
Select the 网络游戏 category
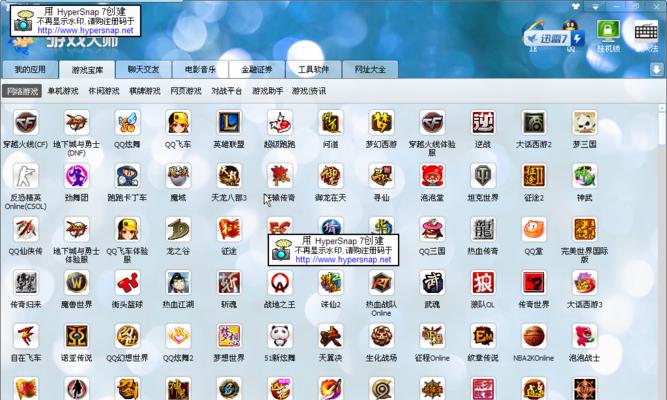pos(22,91)
